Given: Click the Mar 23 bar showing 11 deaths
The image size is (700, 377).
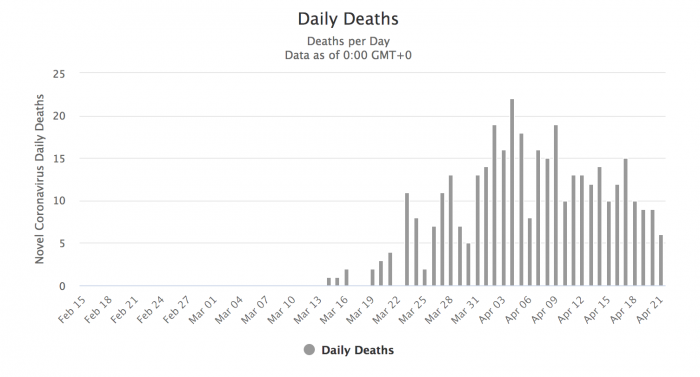Looking at the screenshot, I should point(407,239).
